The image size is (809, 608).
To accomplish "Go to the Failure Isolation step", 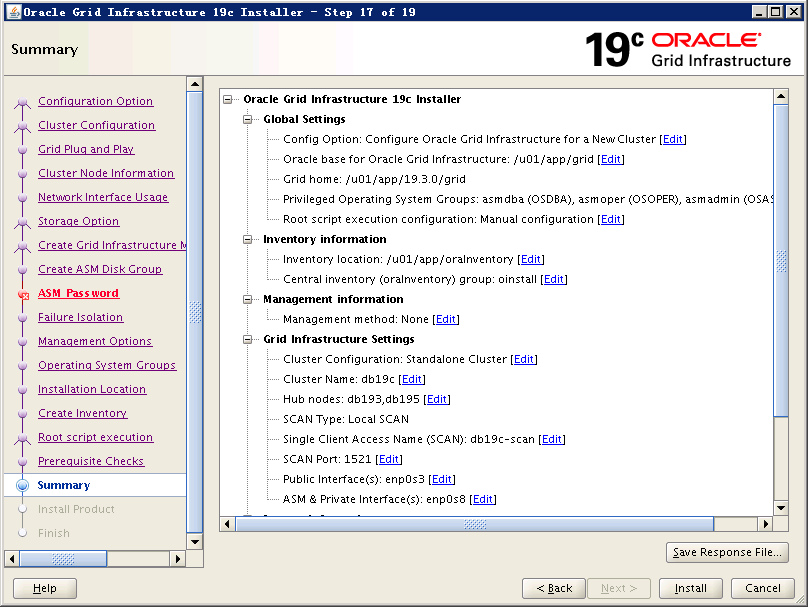I will click(x=80, y=317).
